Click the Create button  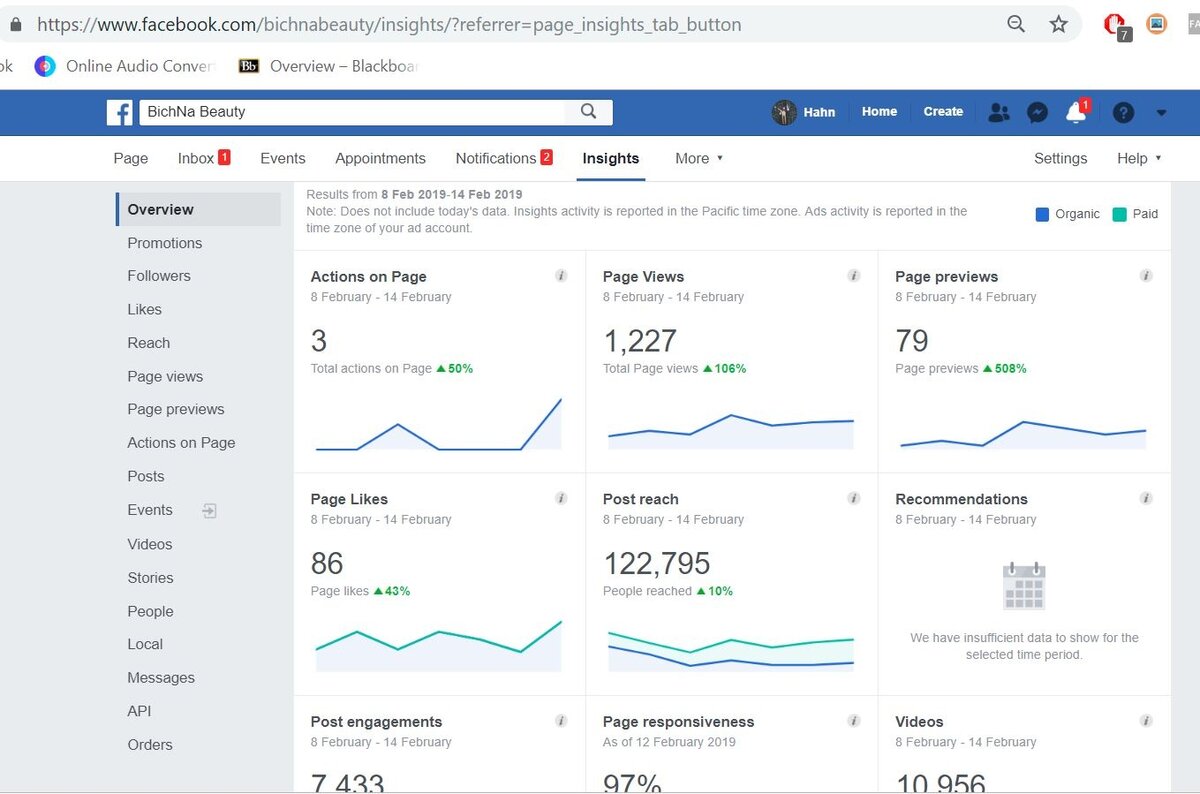pyautogui.click(x=943, y=112)
